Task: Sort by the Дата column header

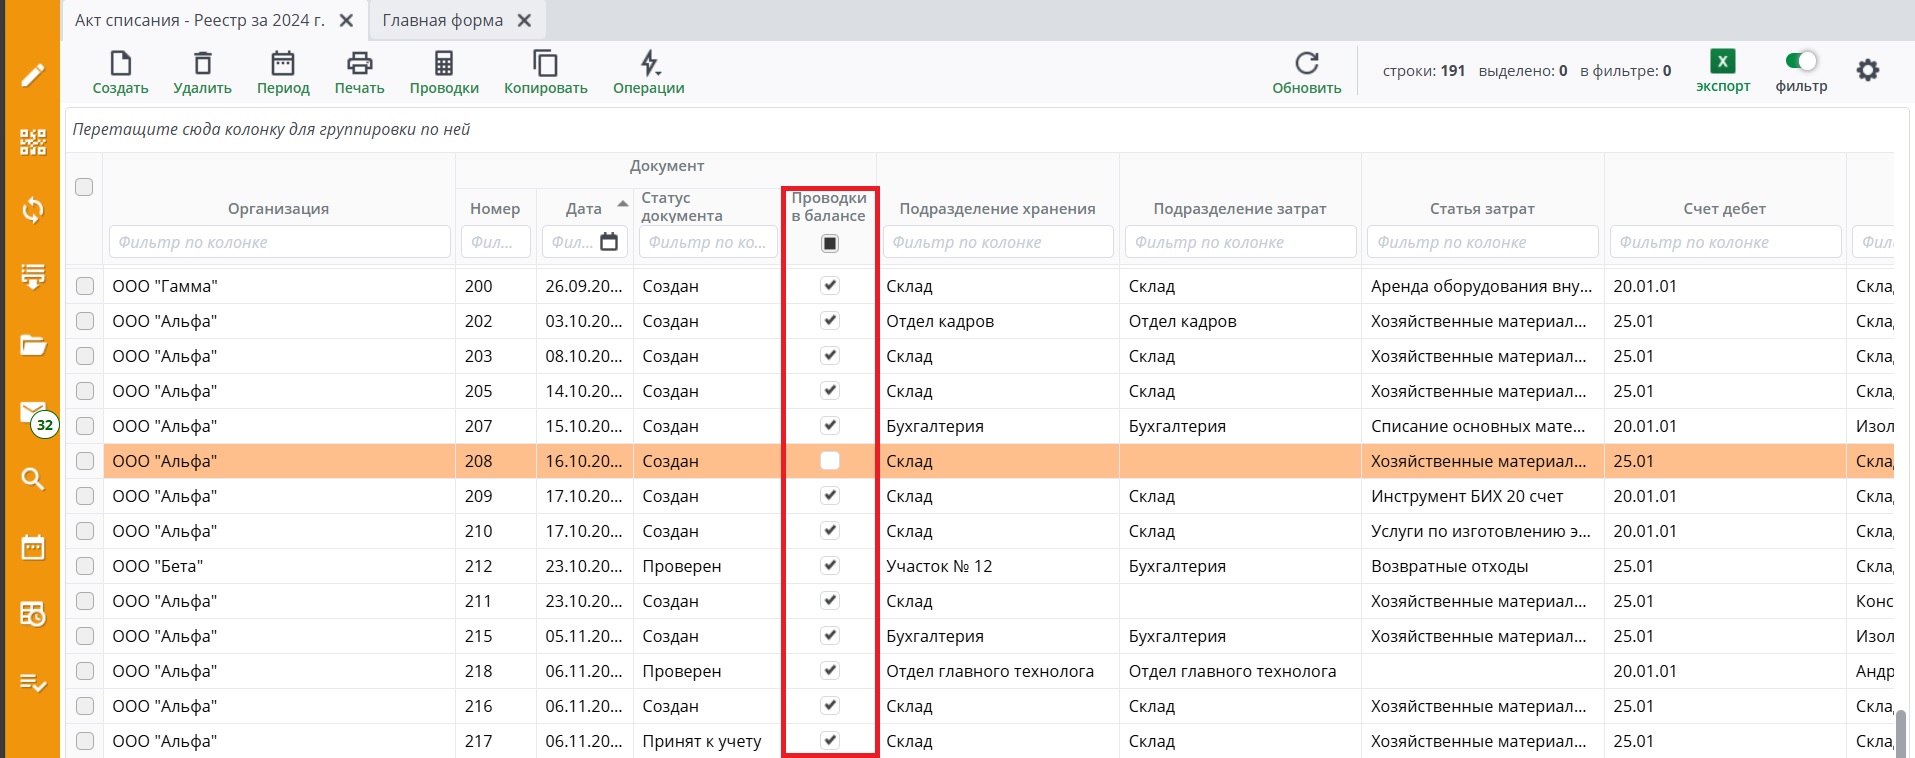Action: coord(584,208)
